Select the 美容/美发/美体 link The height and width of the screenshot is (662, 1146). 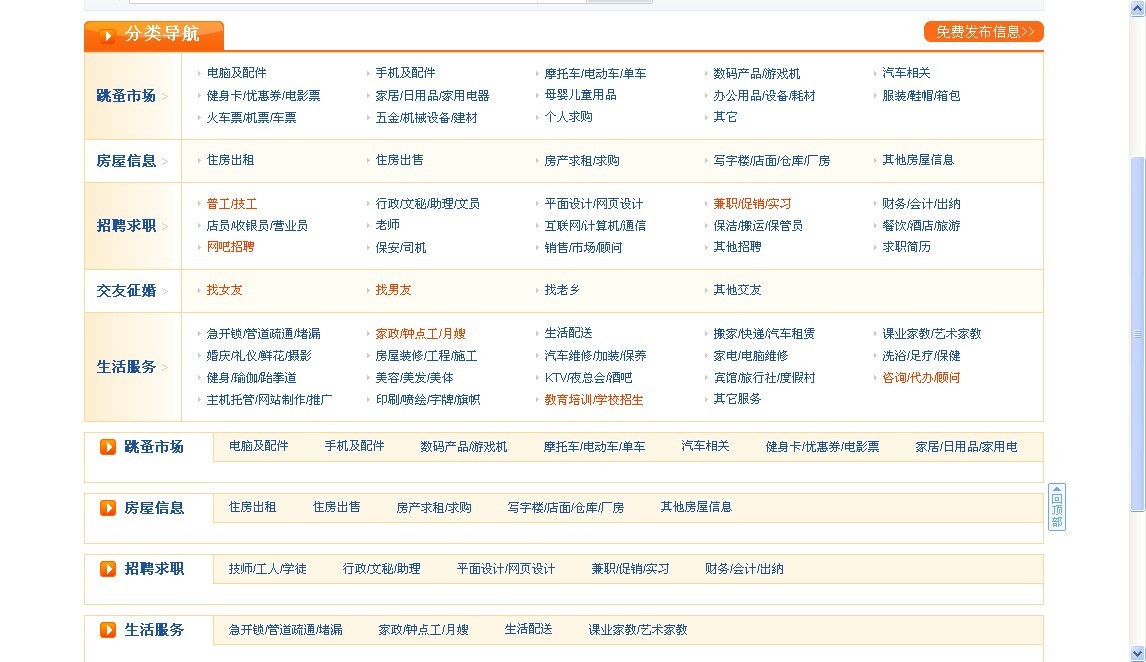[x=414, y=378]
